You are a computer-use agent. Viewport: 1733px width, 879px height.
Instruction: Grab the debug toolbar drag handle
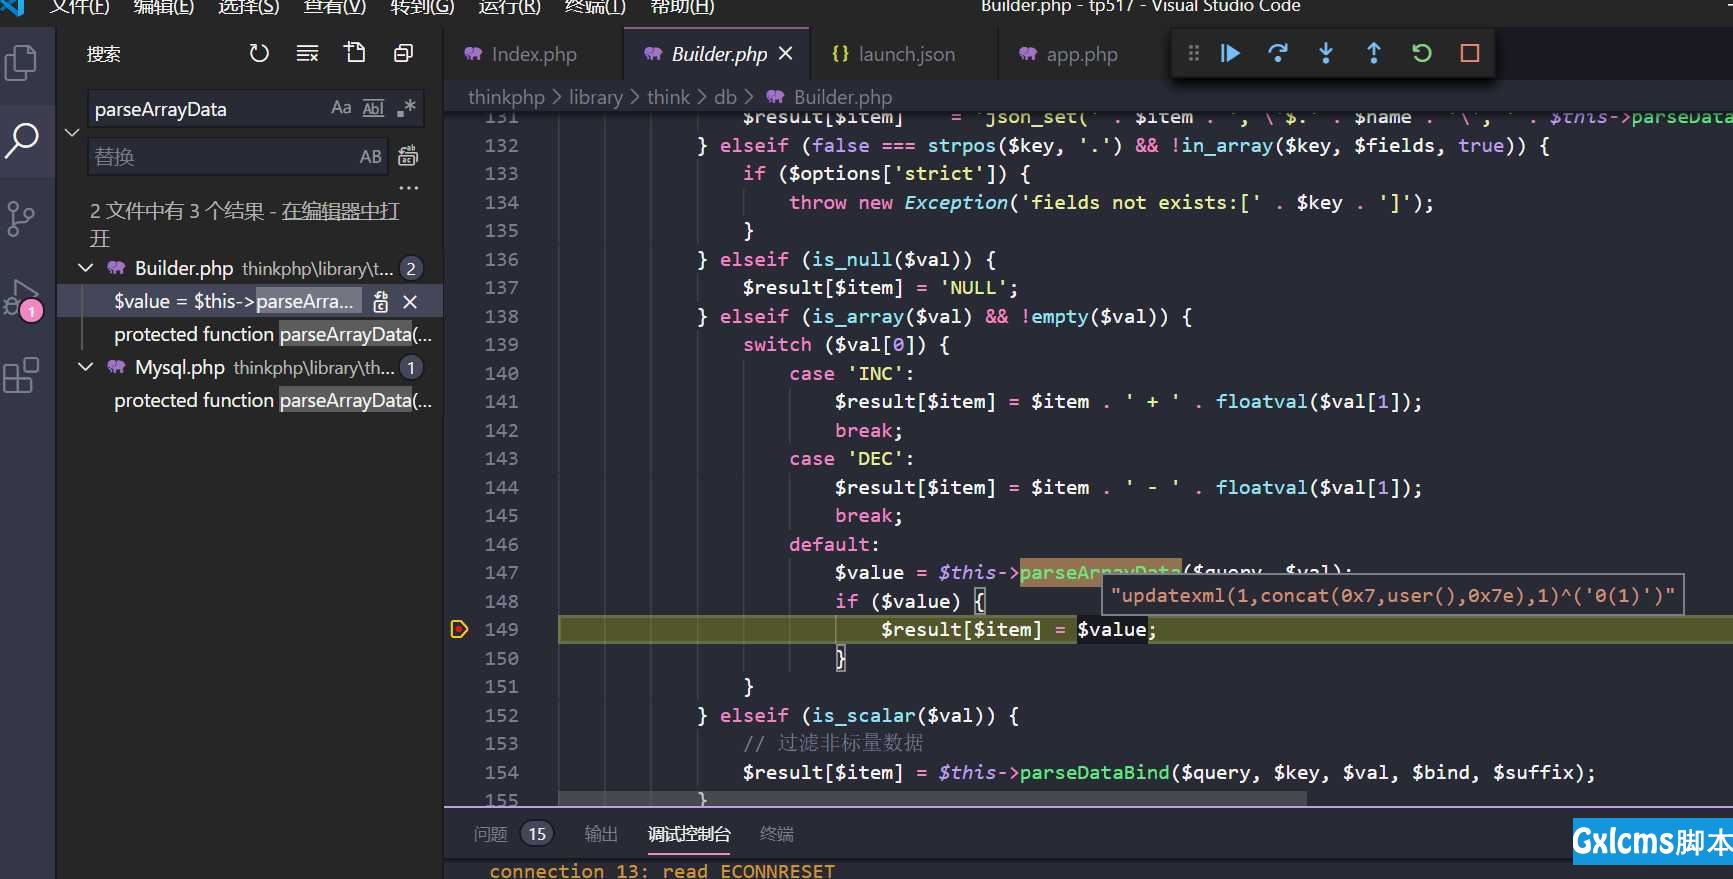1193,53
